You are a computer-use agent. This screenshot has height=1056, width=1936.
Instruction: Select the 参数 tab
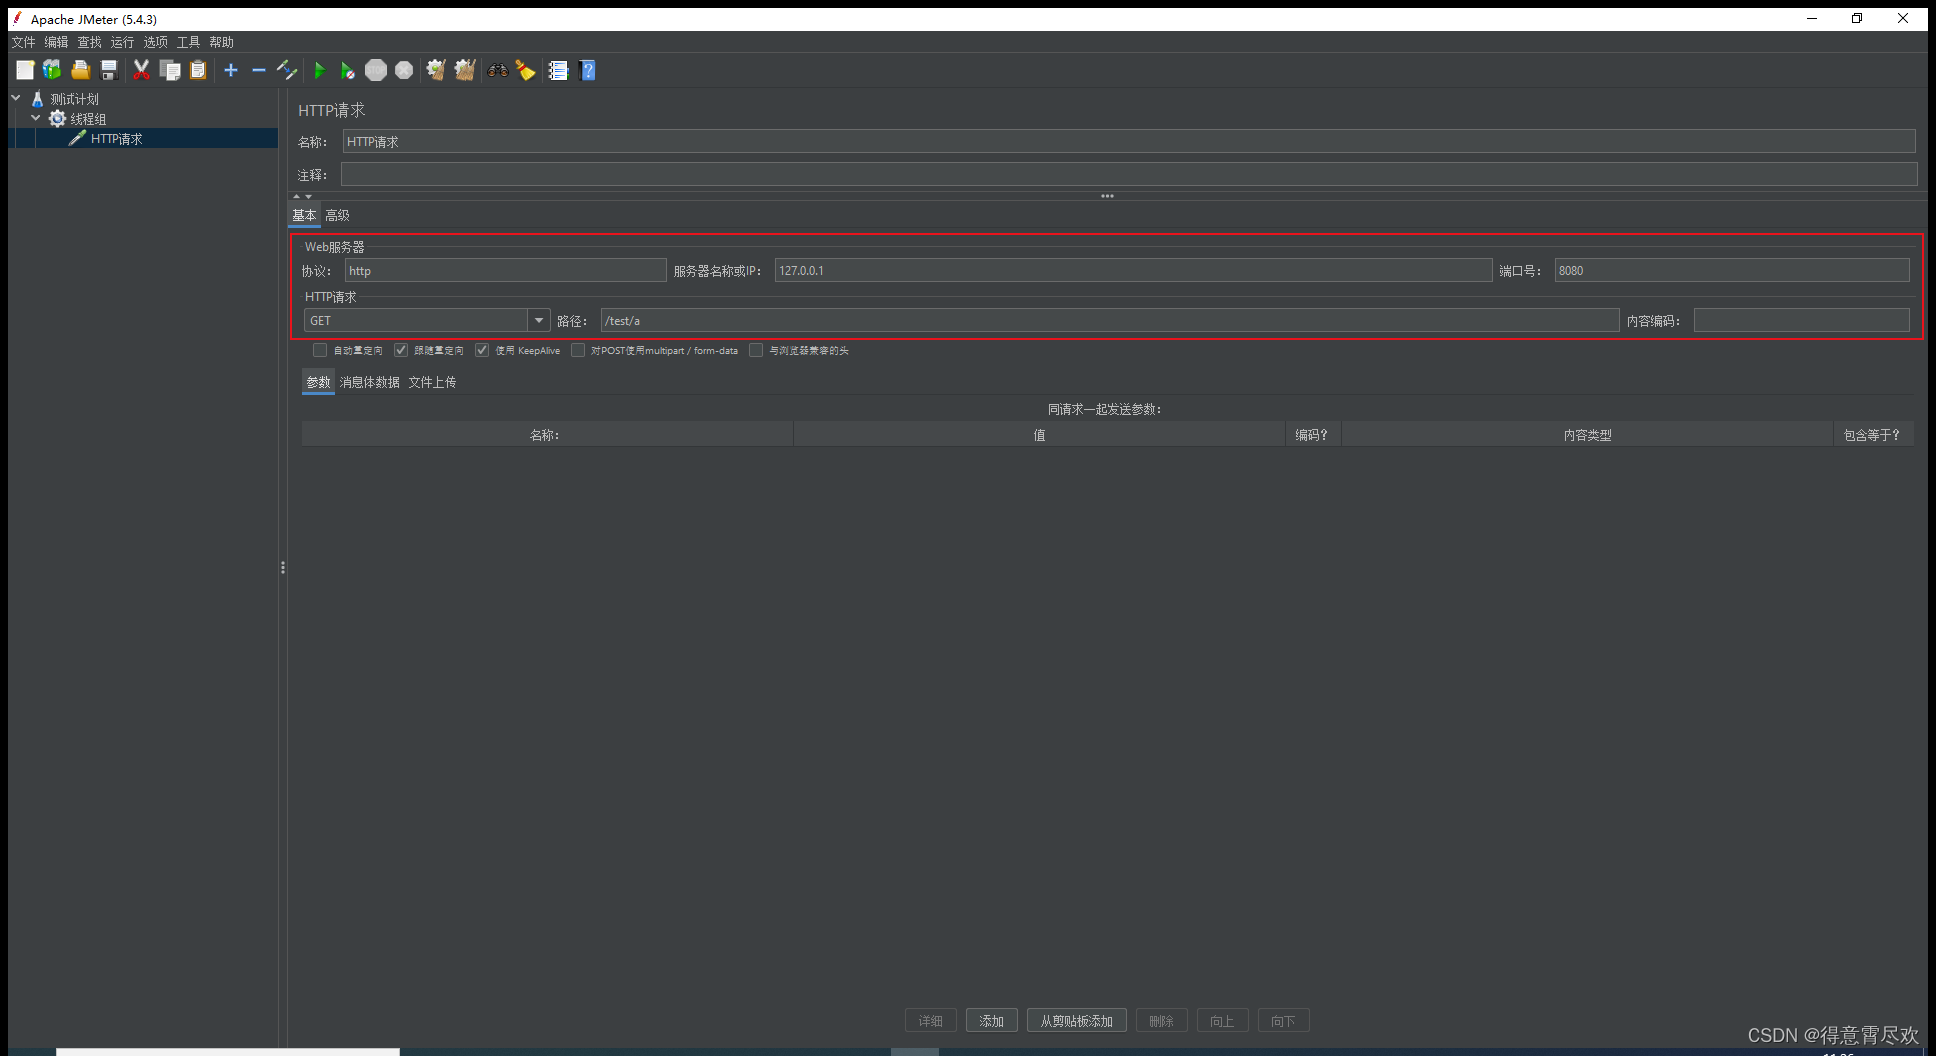point(318,382)
